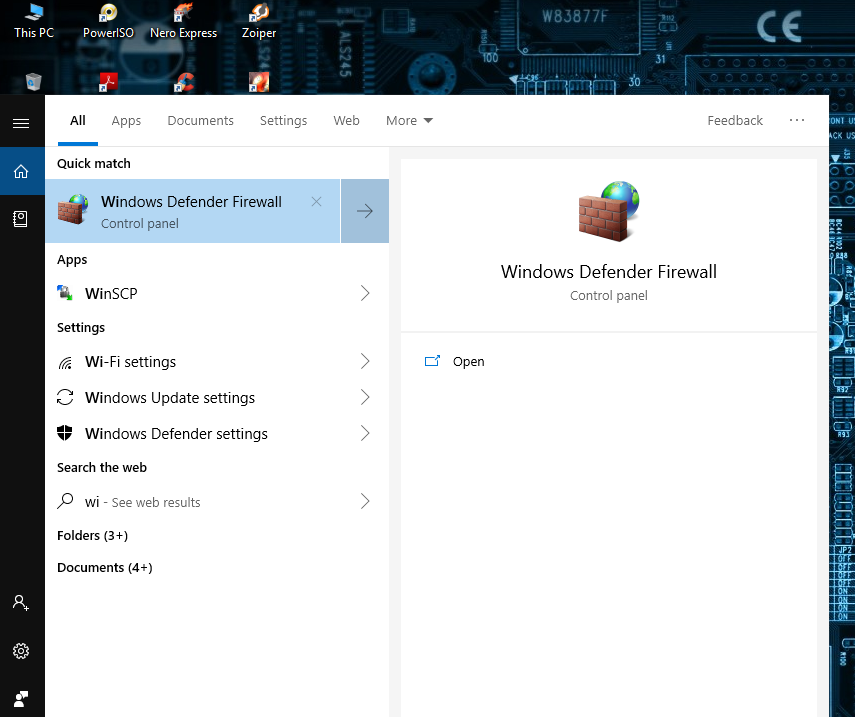Viewport: 855px width, 717px height.
Task: Open the hamburger menu in the sidebar
Action: tap(21, 123)
